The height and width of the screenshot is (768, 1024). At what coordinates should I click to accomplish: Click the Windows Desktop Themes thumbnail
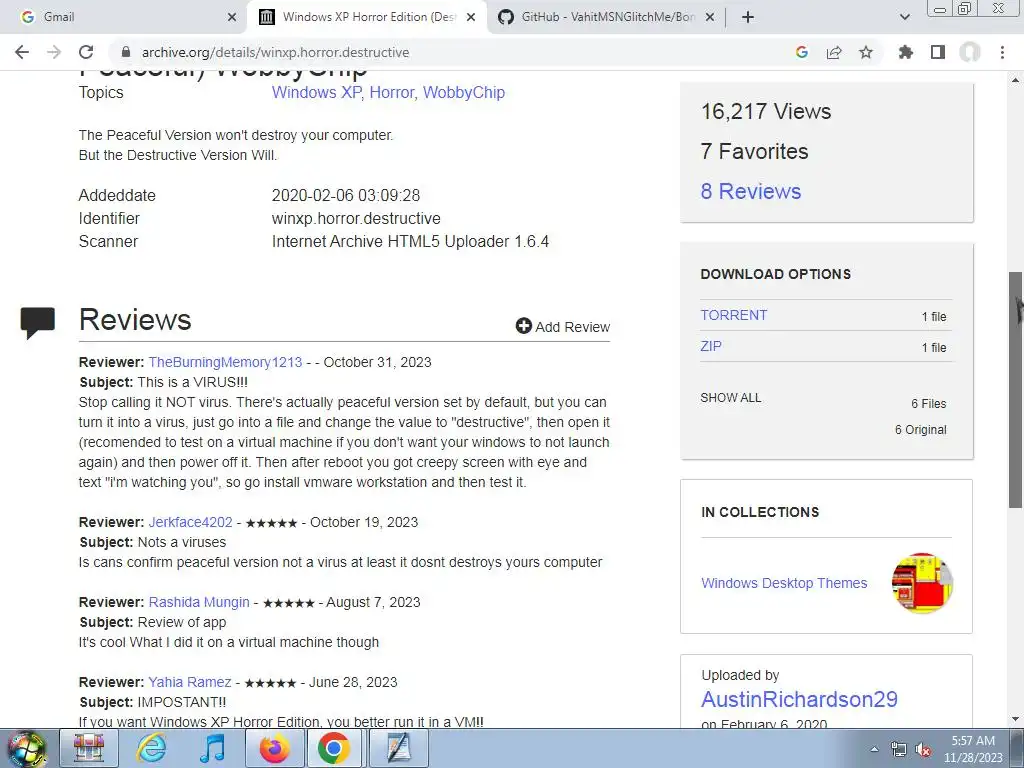click(x=922, y=583)
